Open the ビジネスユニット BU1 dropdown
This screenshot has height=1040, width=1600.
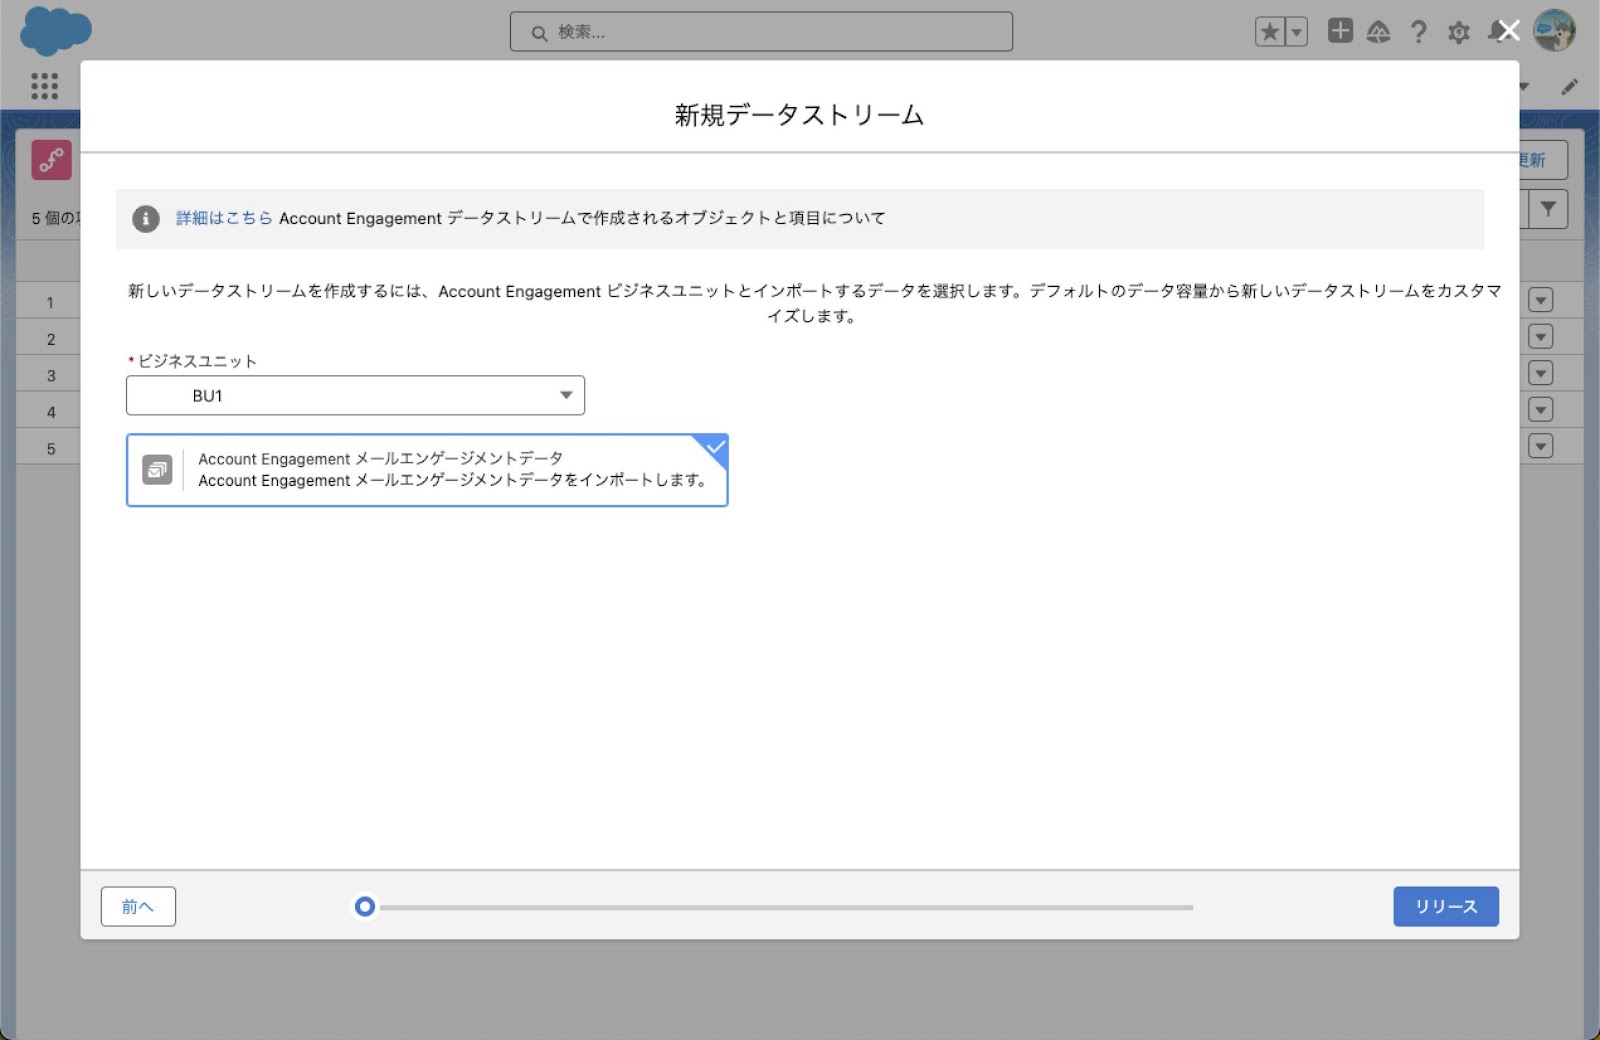point(355,395)
